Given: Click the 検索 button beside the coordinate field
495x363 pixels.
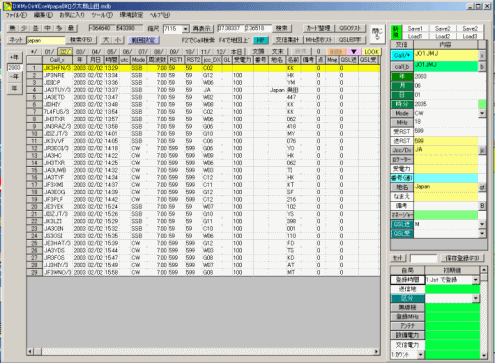Looking at the screenshot, I should click(282, 29).
